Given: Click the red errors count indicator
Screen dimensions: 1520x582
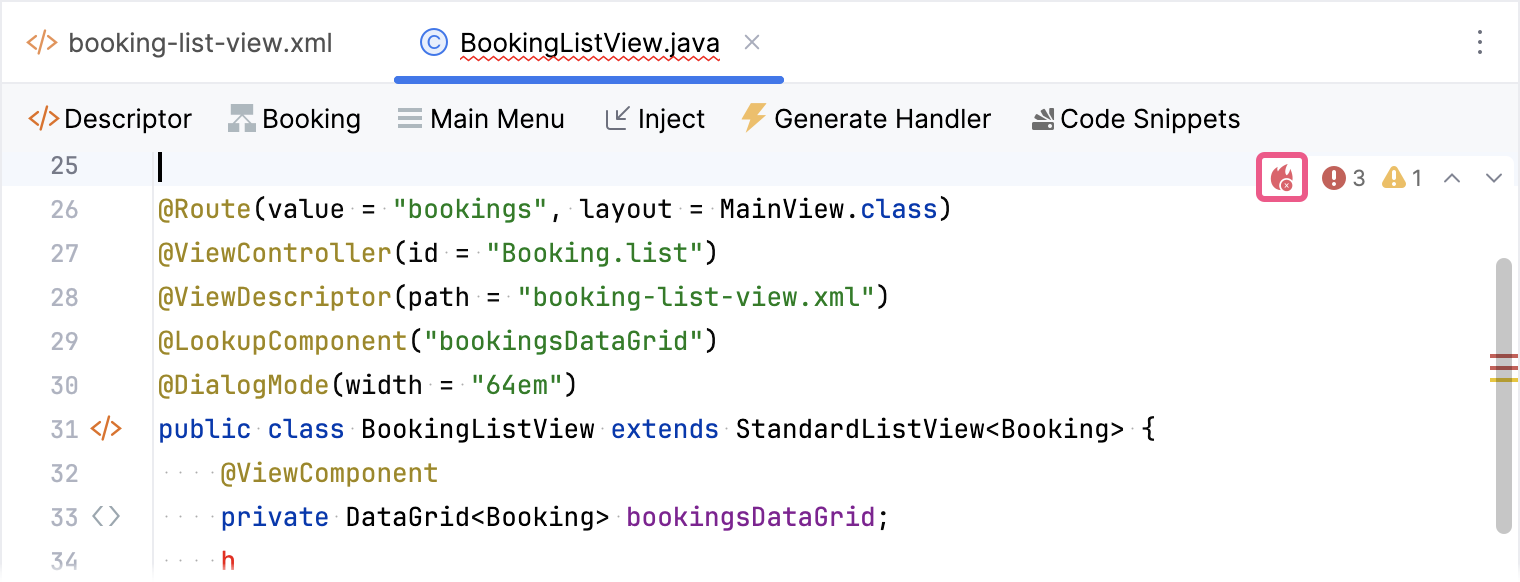Looking at the screenshot, I should tap(1343, 178).
